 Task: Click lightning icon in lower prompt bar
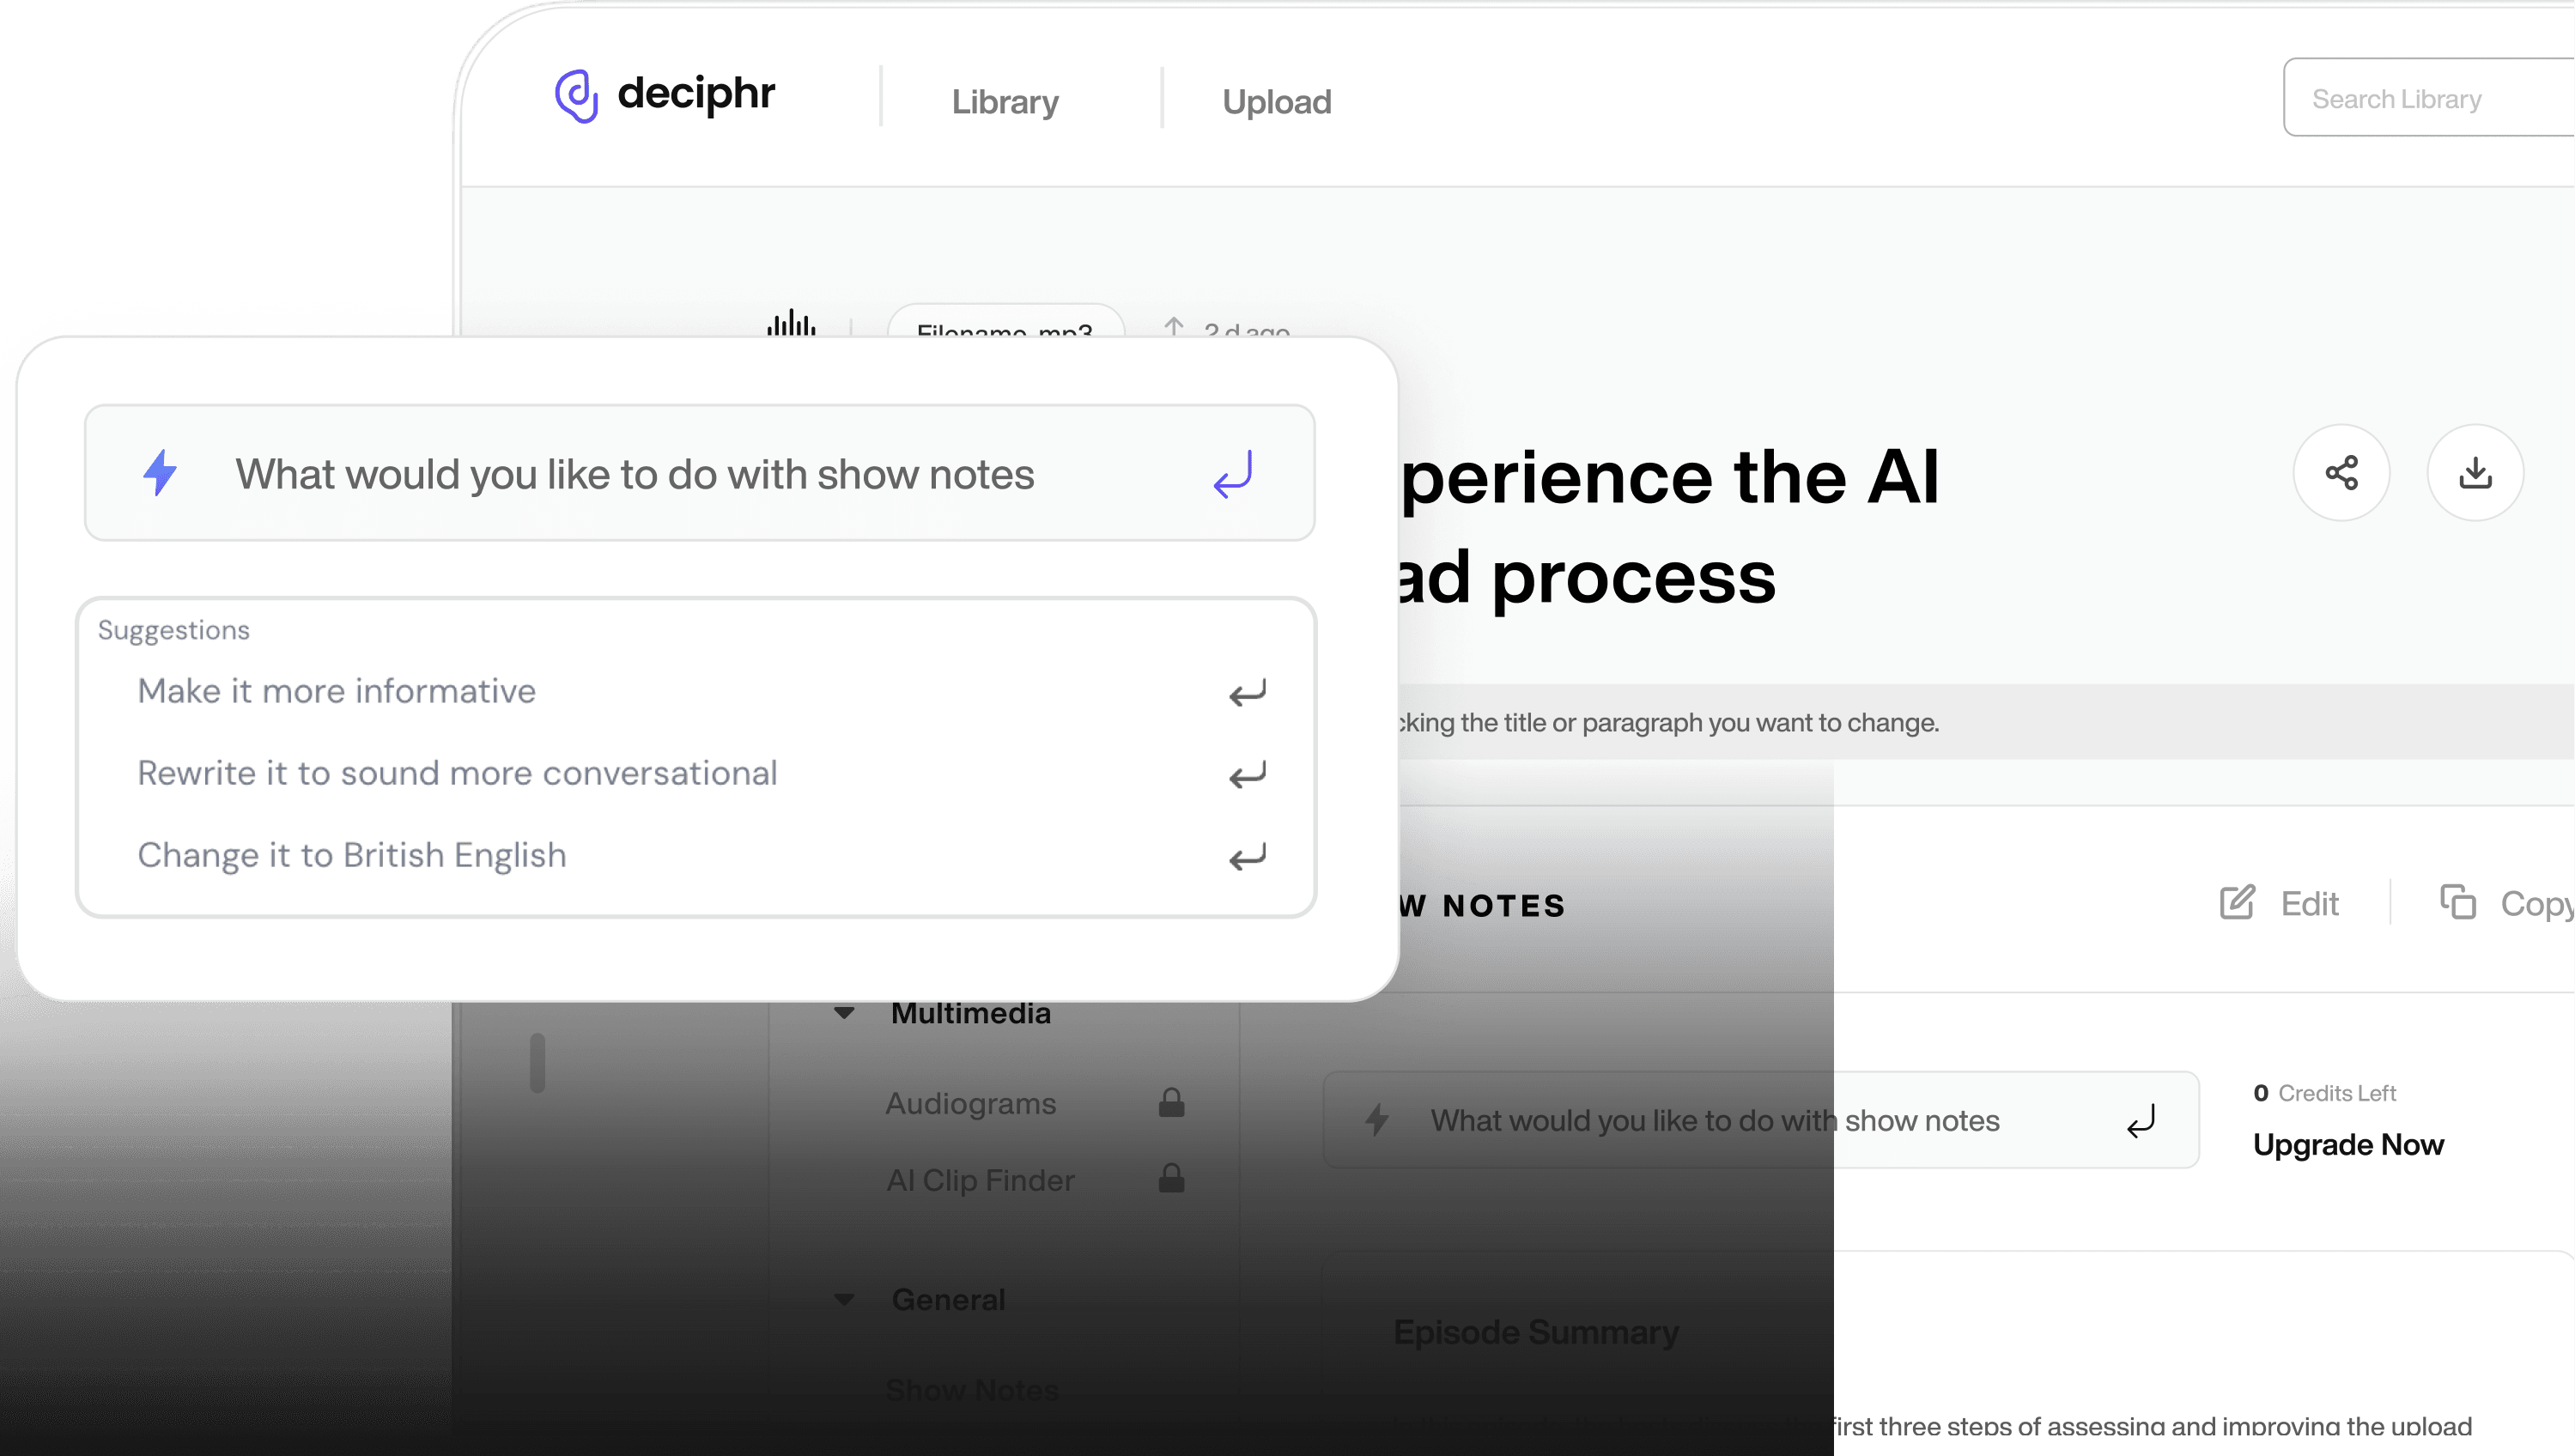1377,1119
